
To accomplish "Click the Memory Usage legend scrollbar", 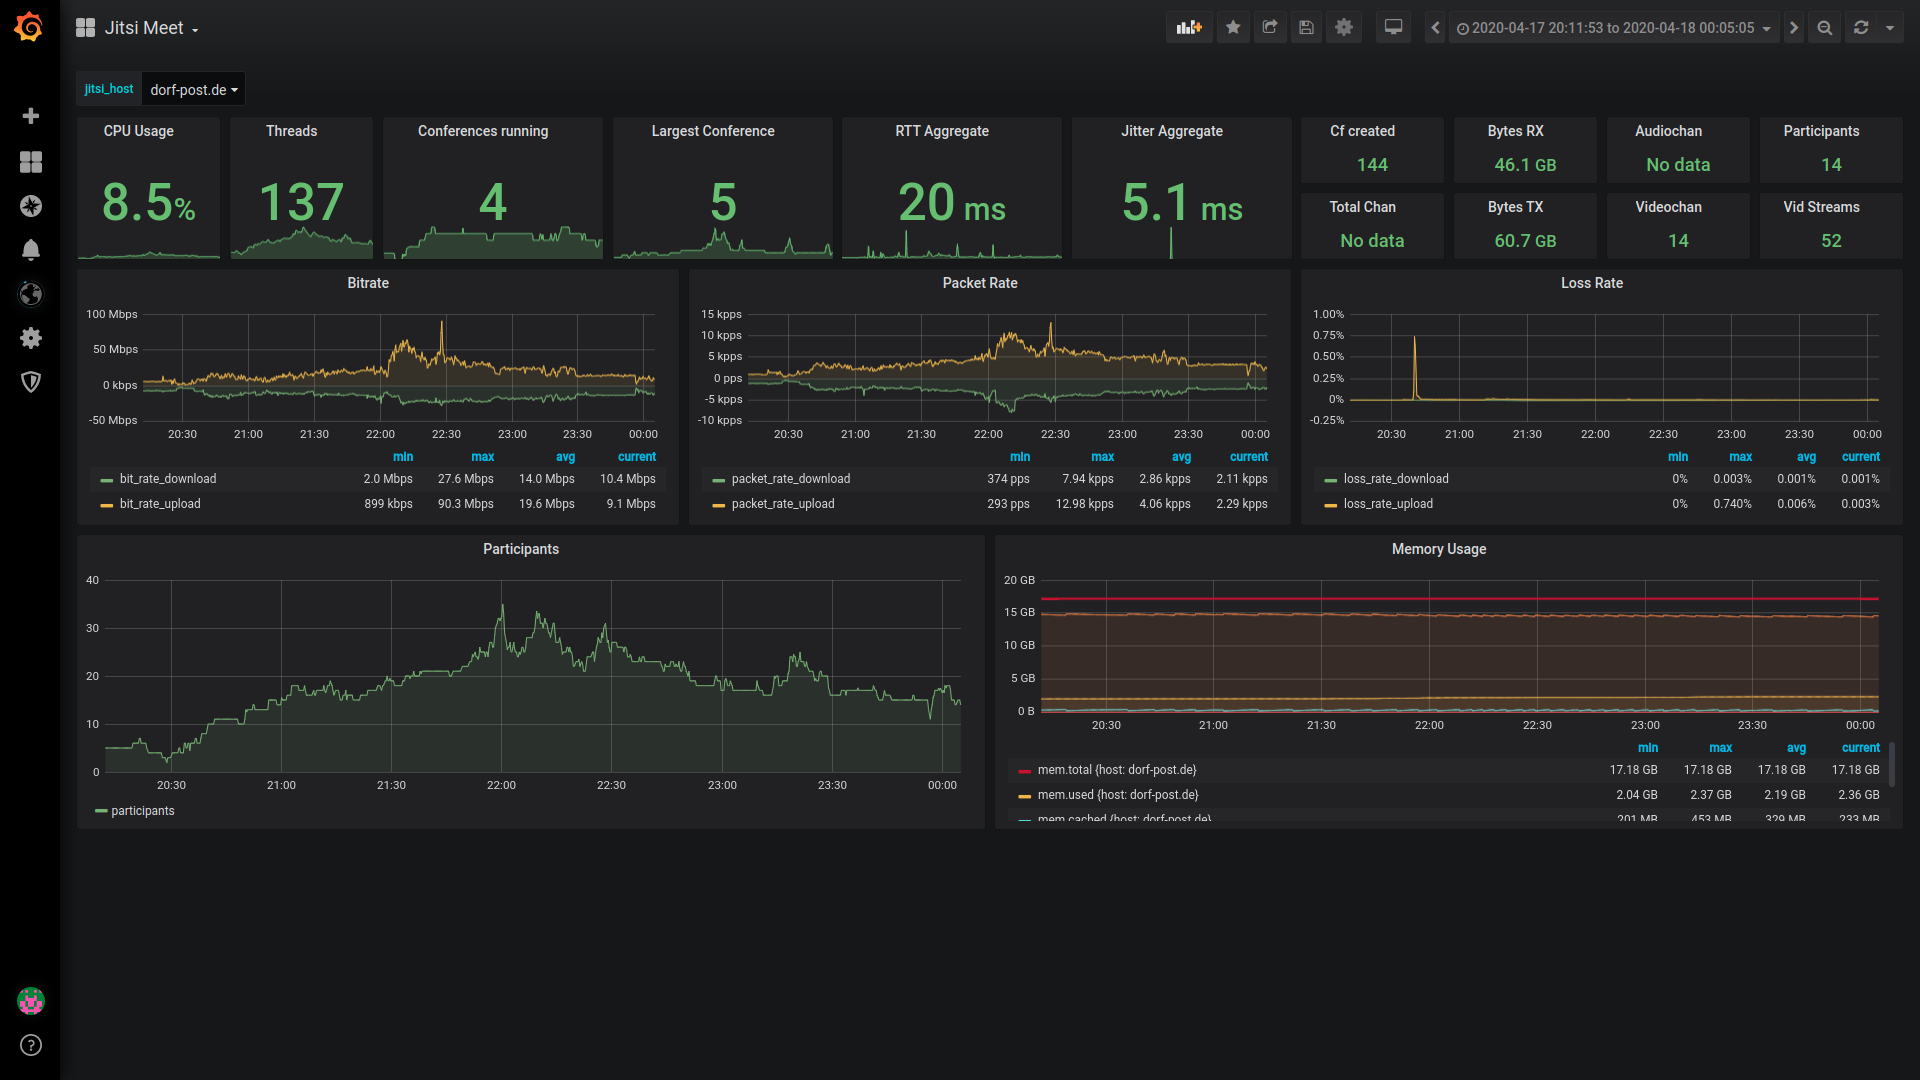I will [1892, 765].
